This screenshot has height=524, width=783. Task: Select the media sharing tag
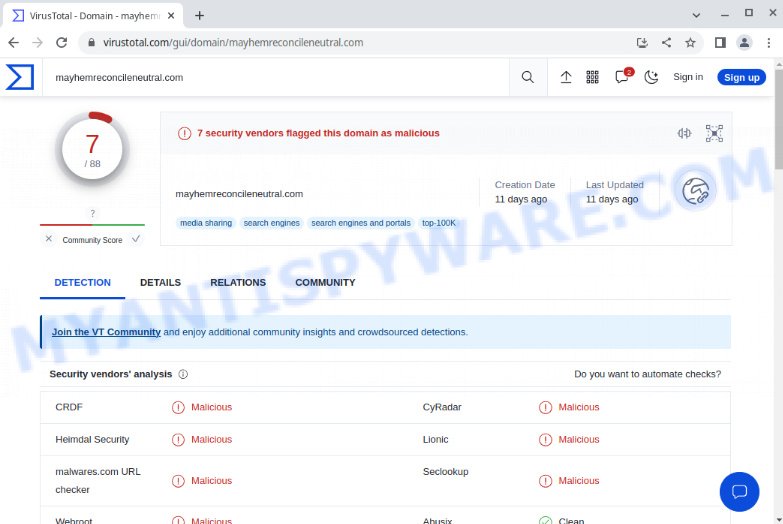pyautogui.click(x=206, y=223)
